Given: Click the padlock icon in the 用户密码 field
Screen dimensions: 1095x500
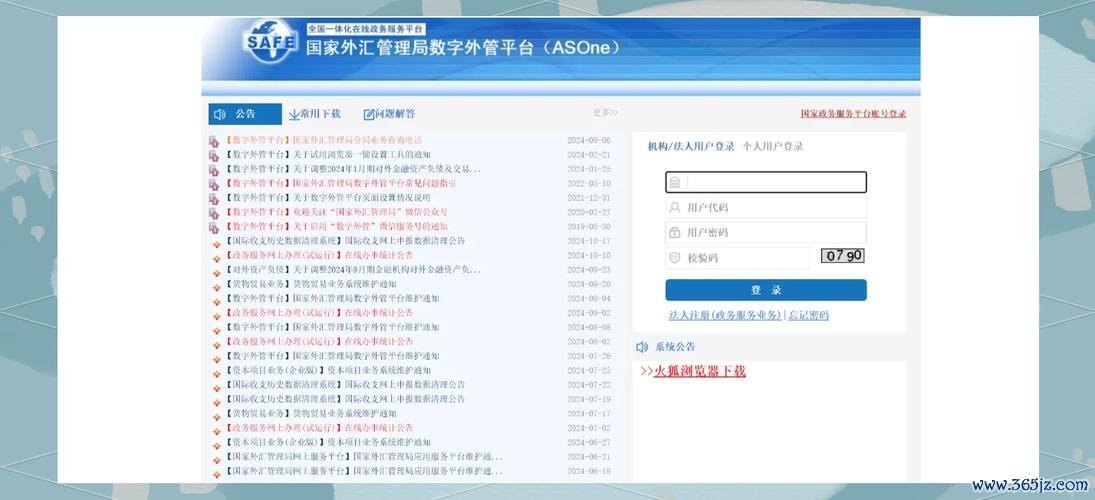Looking at the screenshot, I should point(675,233).
